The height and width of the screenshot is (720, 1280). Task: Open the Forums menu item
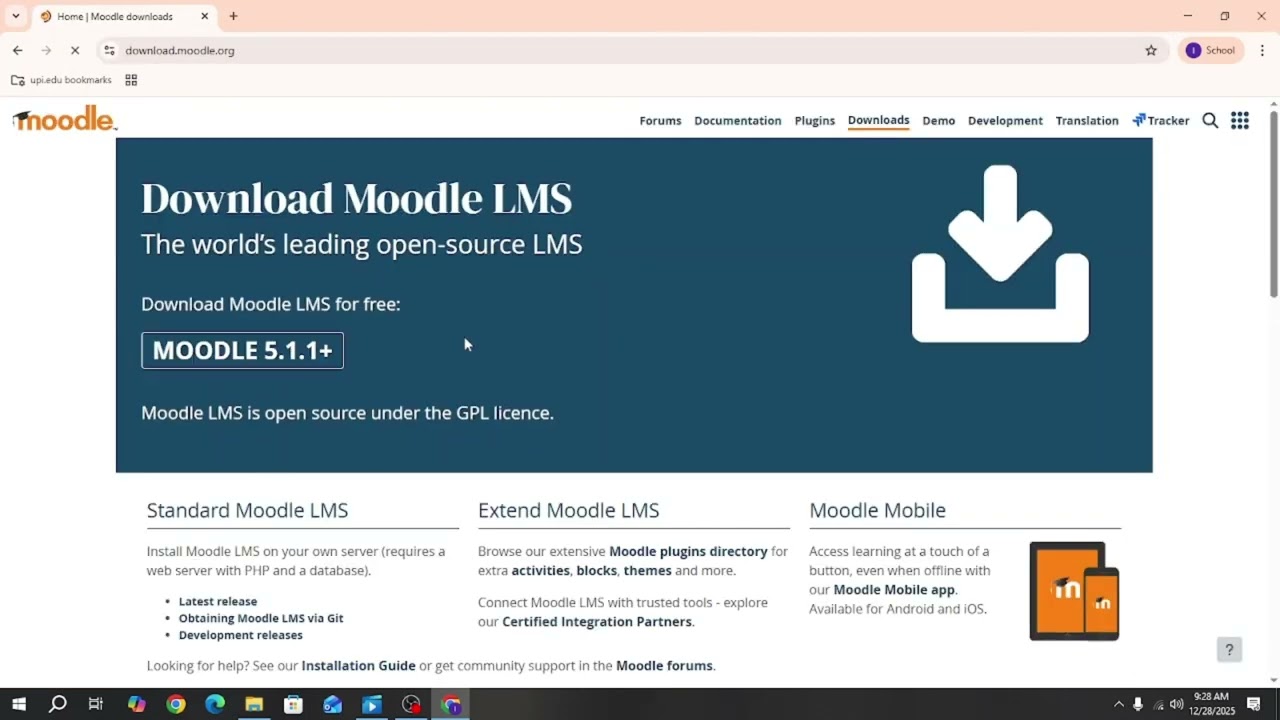point(660,120)
